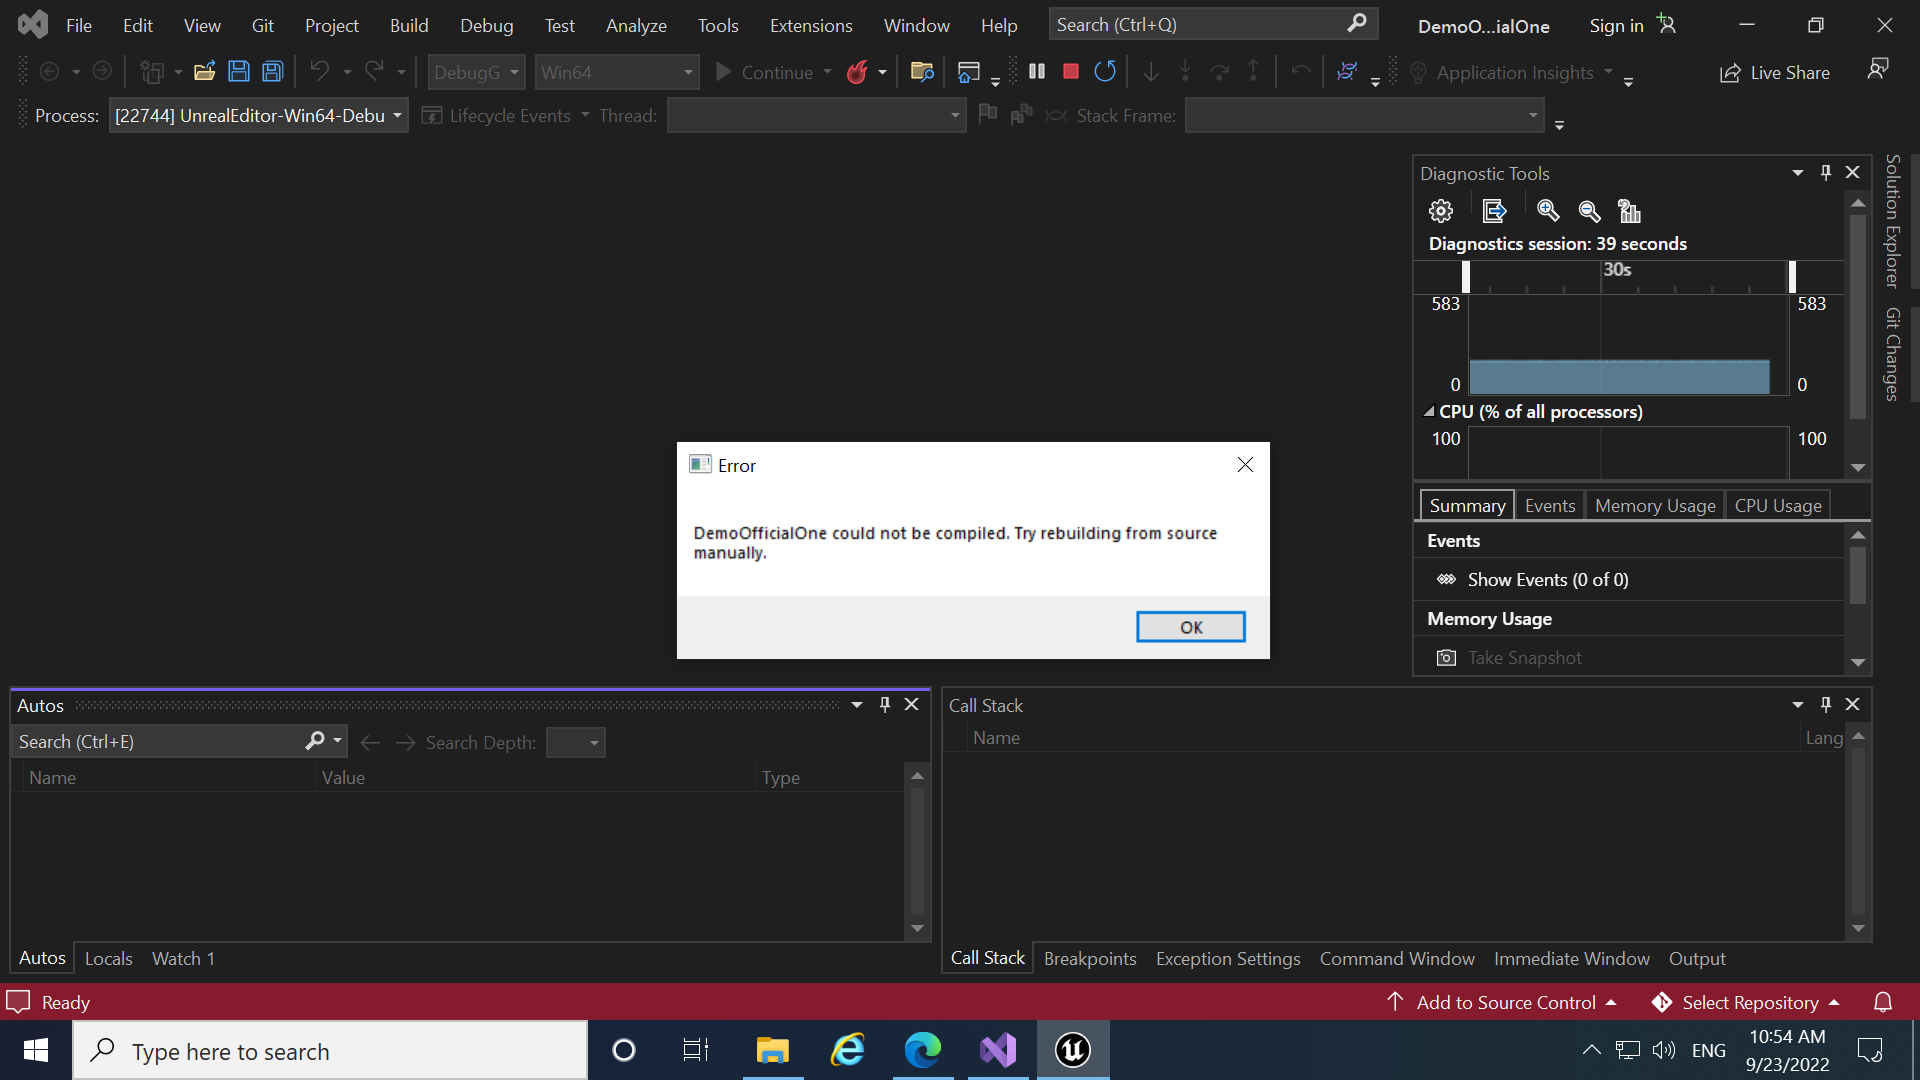
Task: Pin the Diagnostic Tools panel
Action: tap(1826, 172)
